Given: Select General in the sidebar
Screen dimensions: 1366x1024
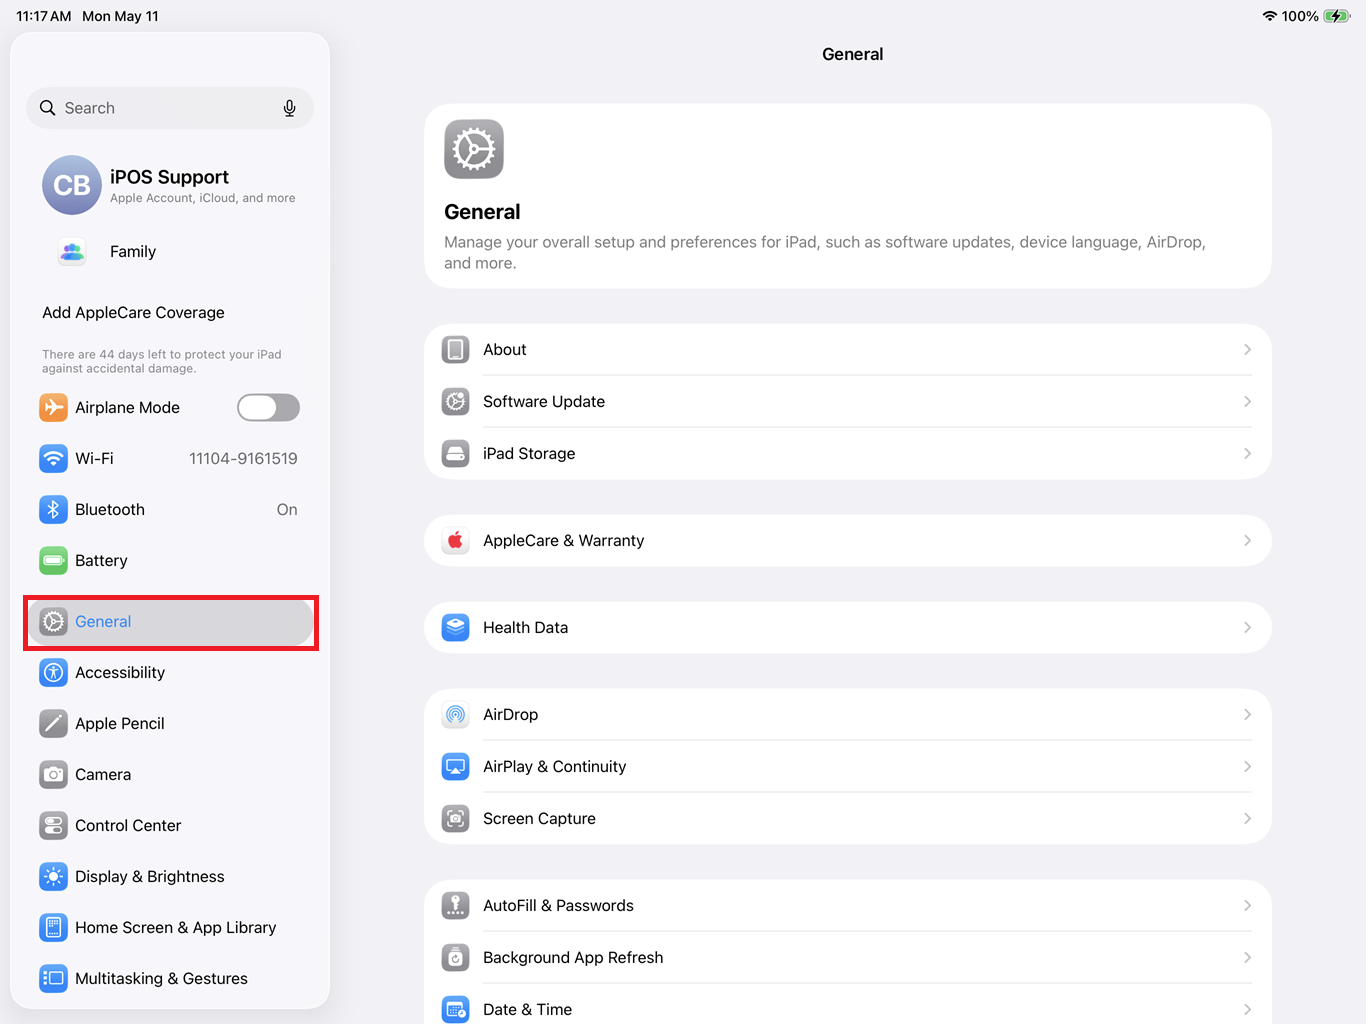Looking at the screenshot, I should click(x=170, y=622).
